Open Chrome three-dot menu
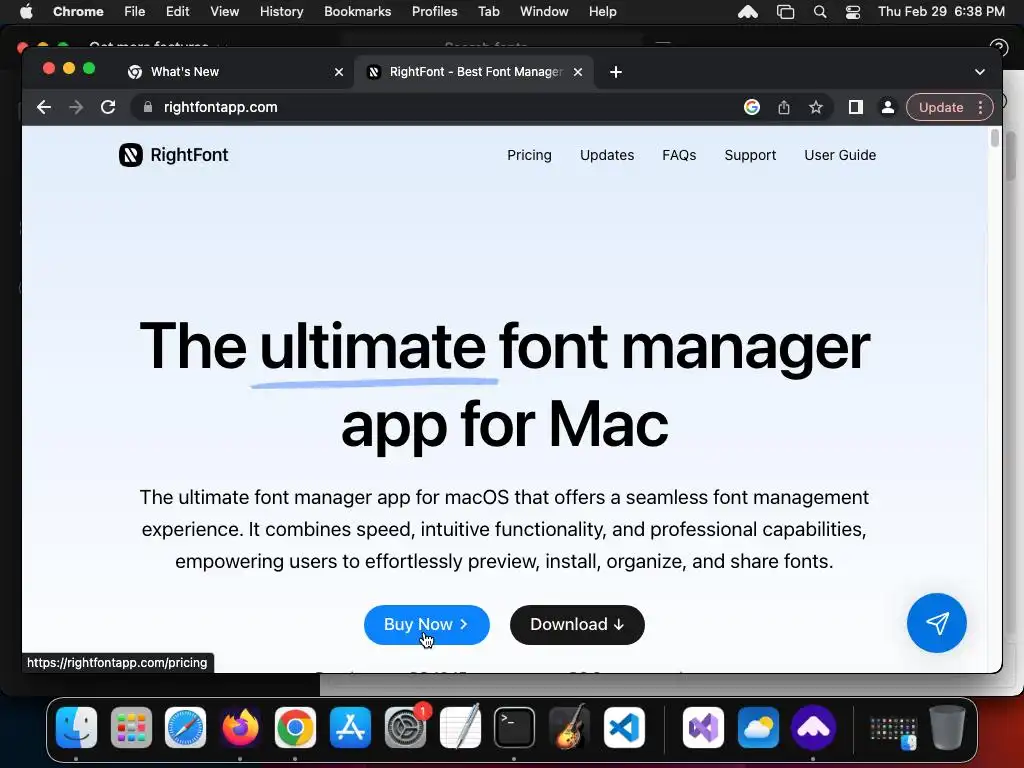 click(x=980, y=107)
